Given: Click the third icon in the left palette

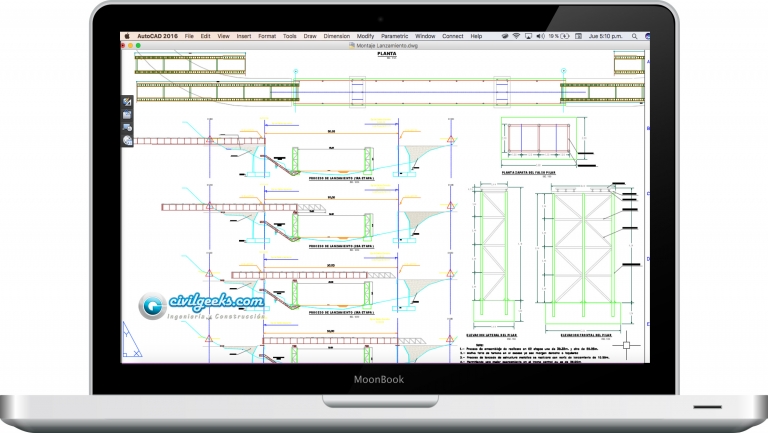Looking at the screenshot, I should coord(127,128).
